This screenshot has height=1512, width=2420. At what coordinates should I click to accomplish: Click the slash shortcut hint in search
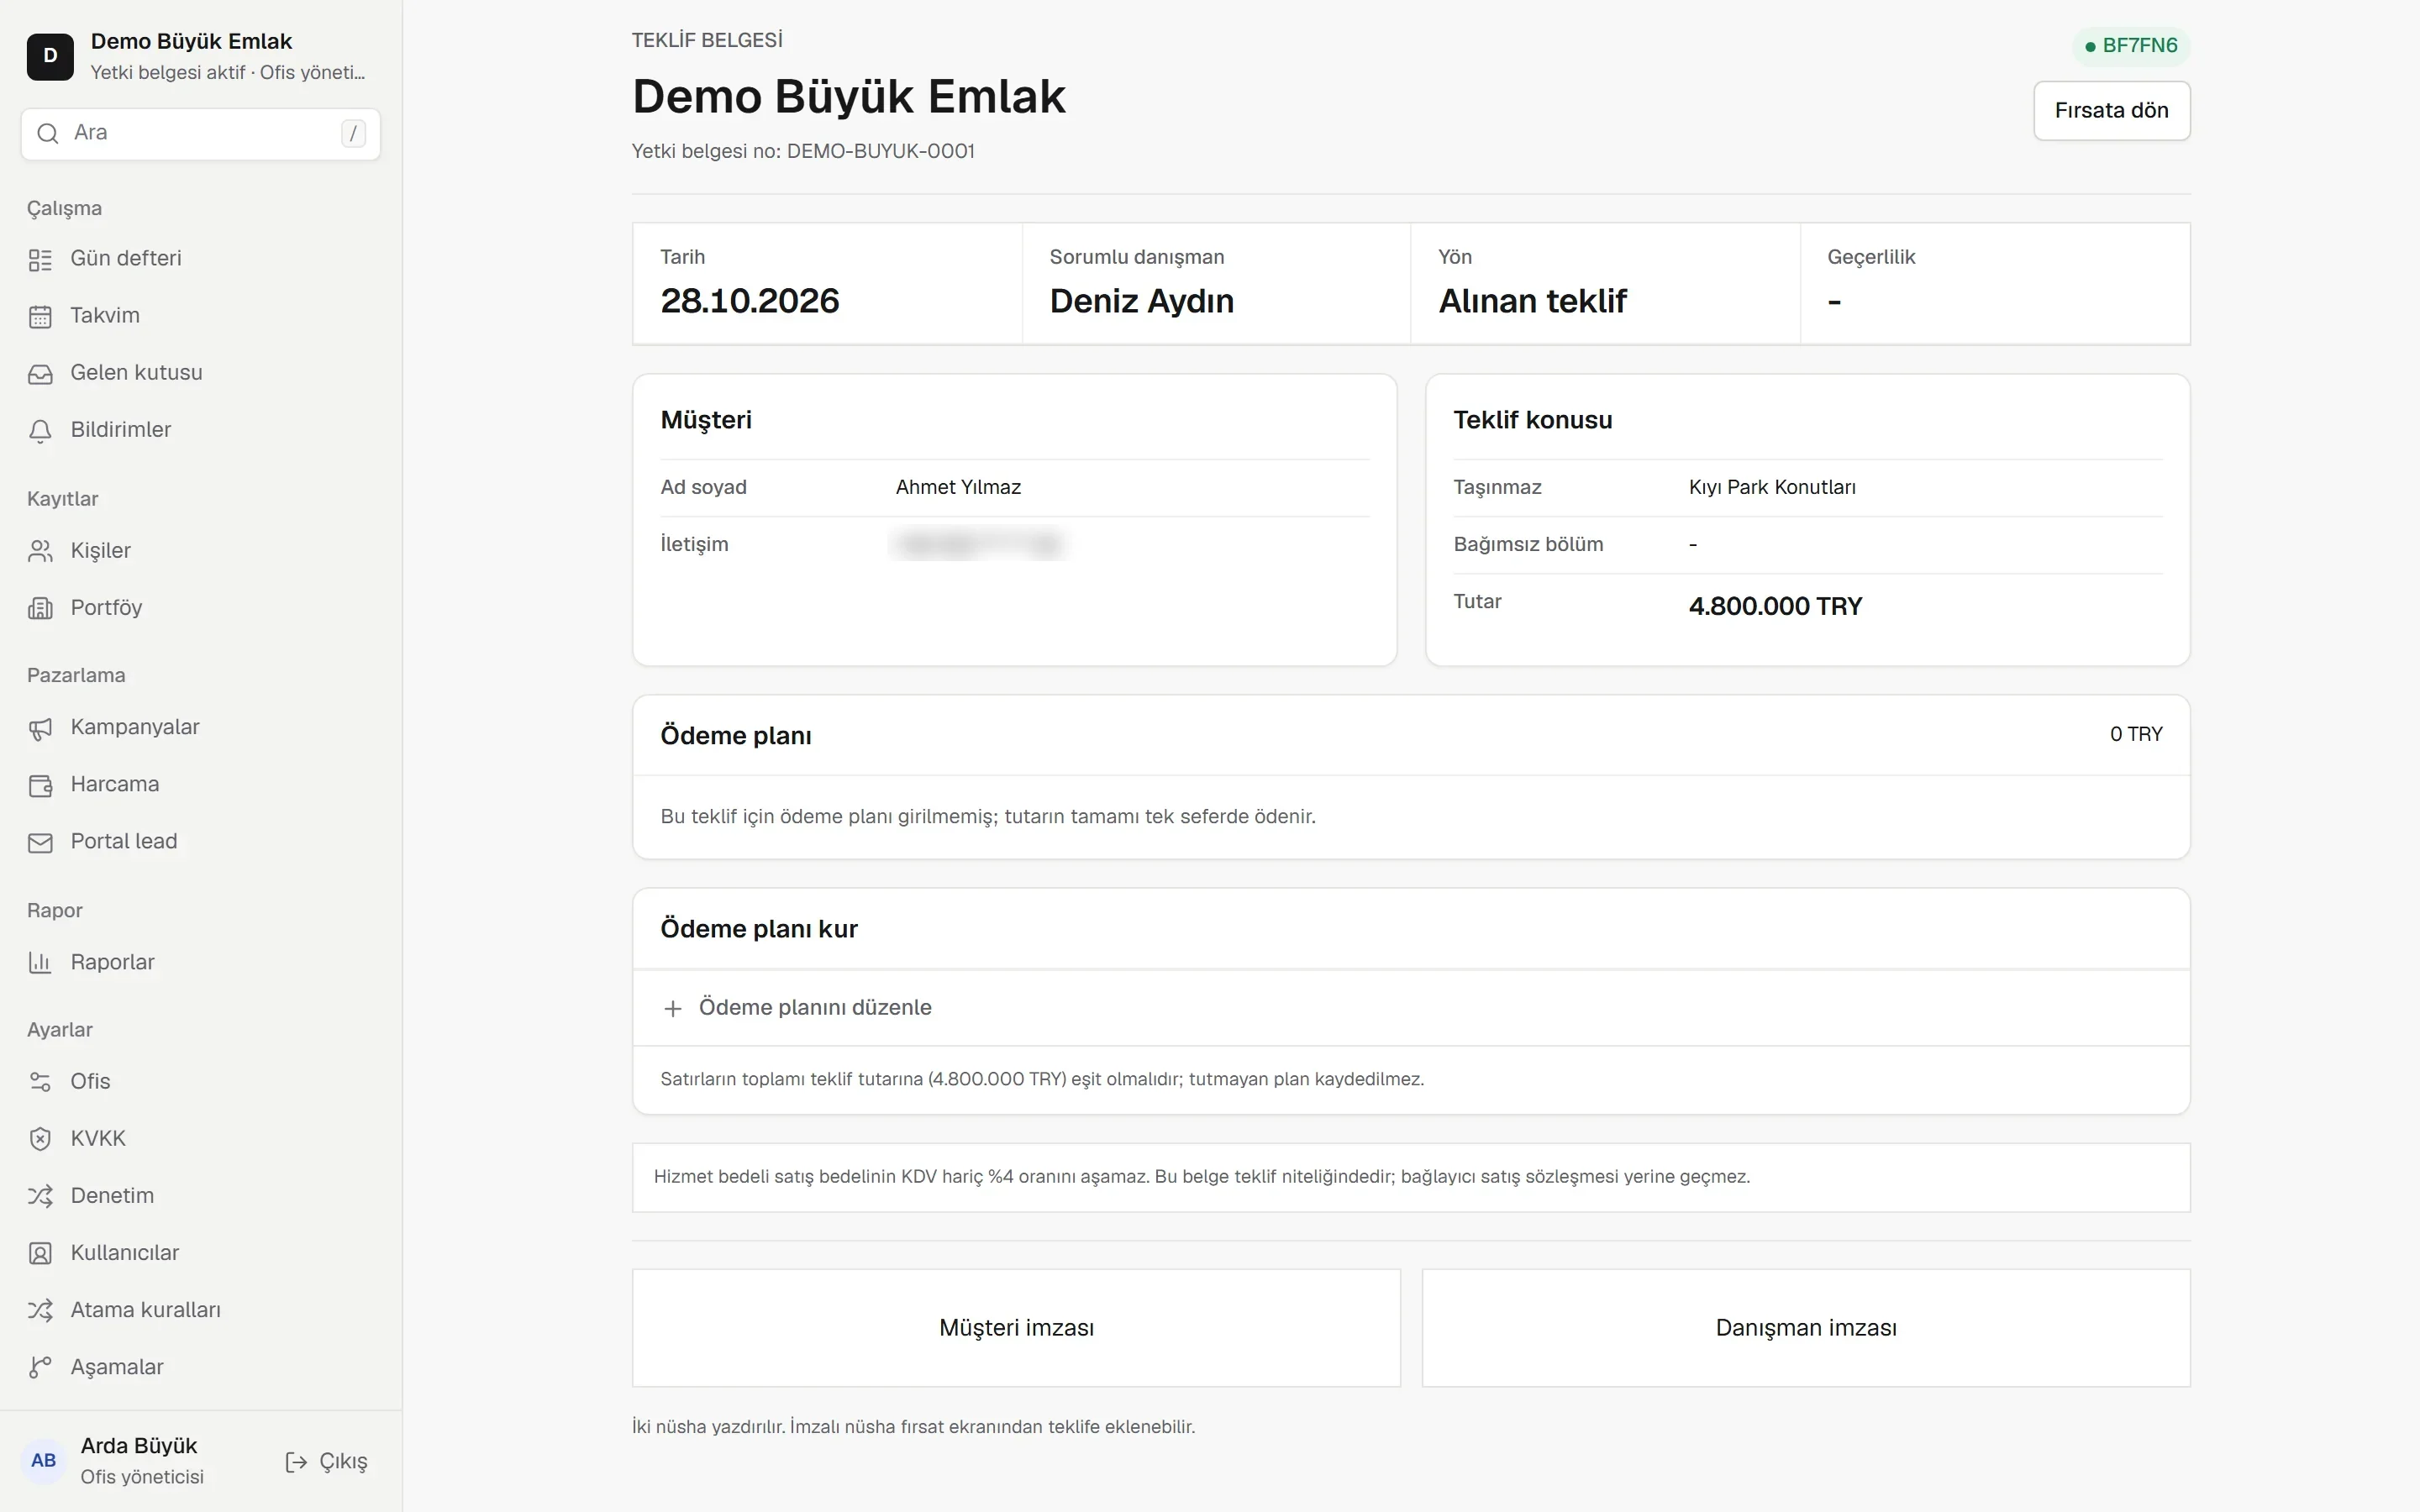(x=353, y=133)
